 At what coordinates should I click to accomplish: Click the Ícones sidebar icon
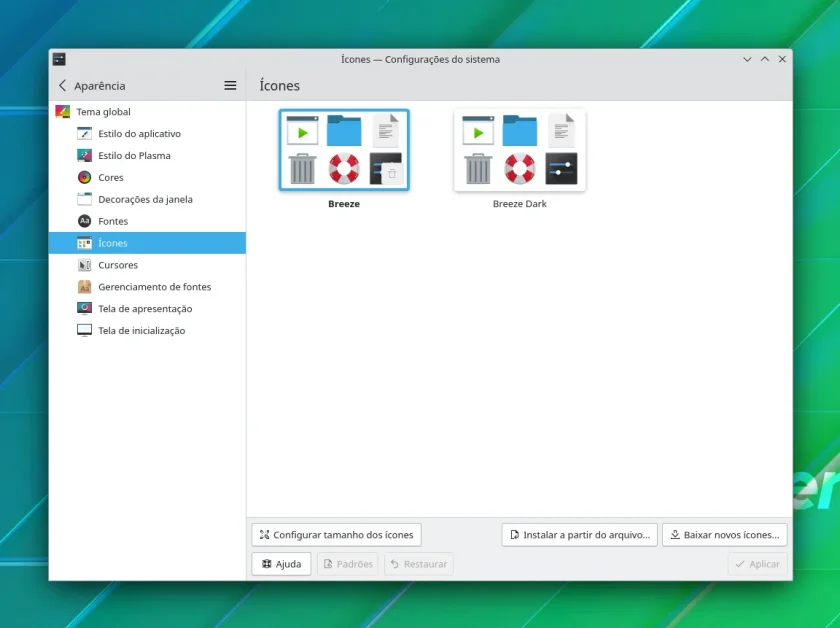[x=85, y=243]
